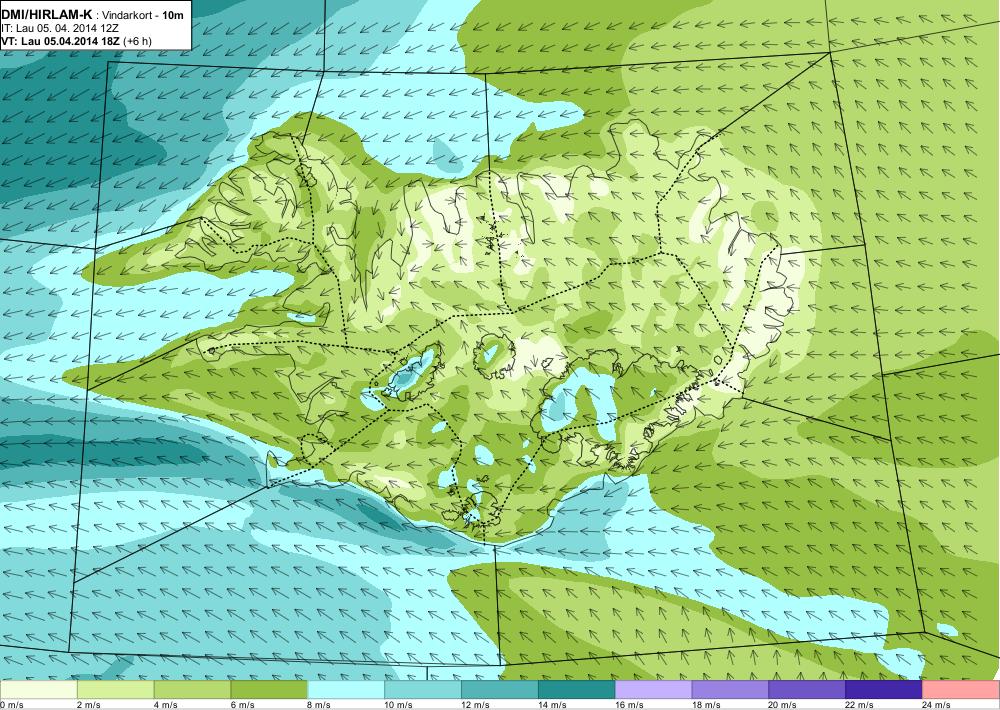
Task: Click the '22 m/s' legend label
Action: [x=860, y=705]
